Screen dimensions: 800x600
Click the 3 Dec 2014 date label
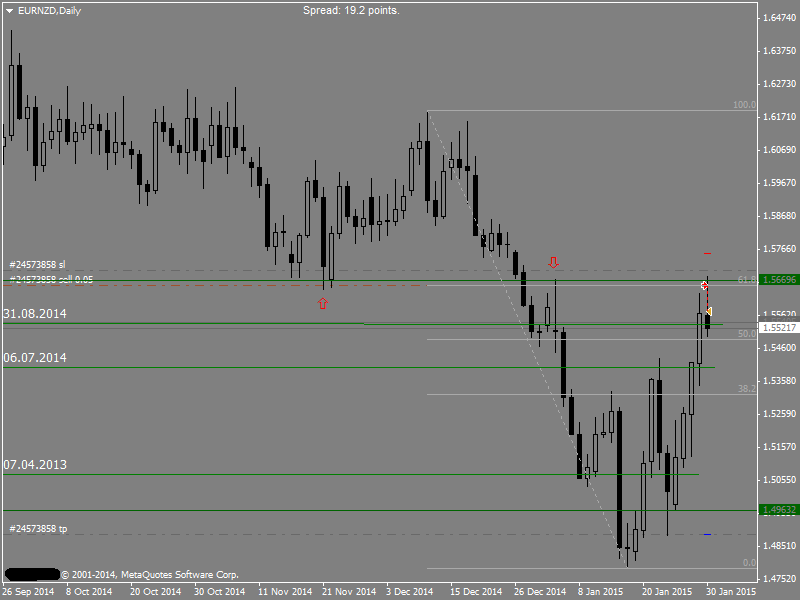click(x=410, y=592)
